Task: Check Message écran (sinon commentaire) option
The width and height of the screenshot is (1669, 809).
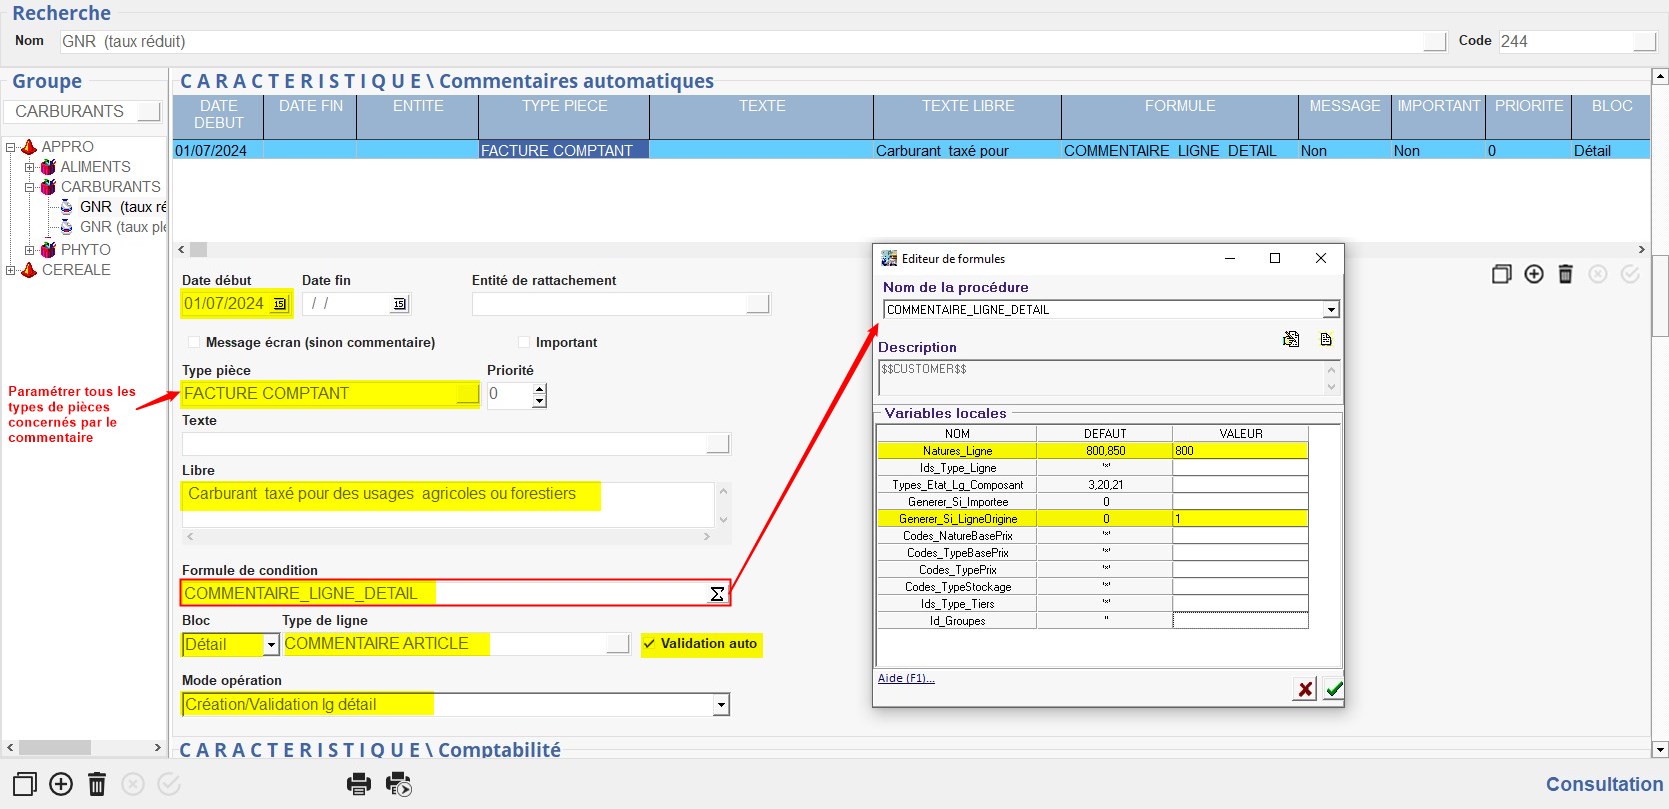Action: pyautogui.click(x=194, y=342)
